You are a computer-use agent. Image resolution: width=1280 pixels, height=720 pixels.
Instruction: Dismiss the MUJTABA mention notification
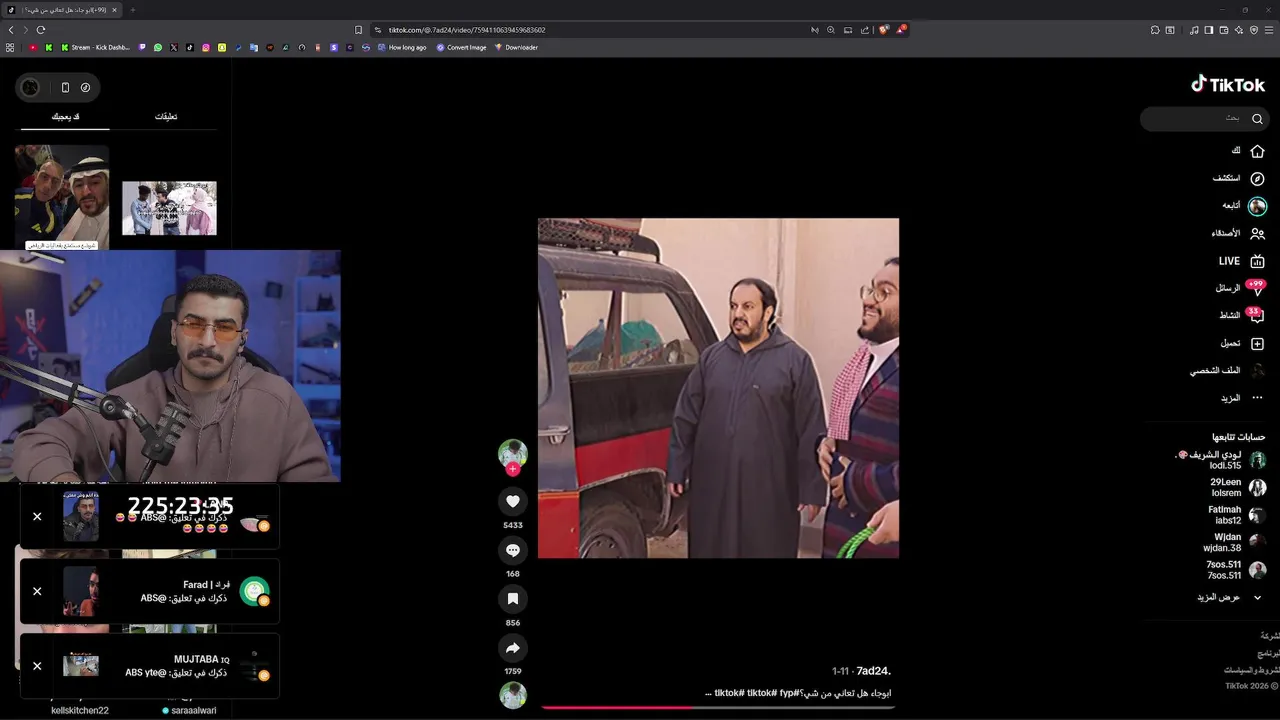[x=37, y=666]
